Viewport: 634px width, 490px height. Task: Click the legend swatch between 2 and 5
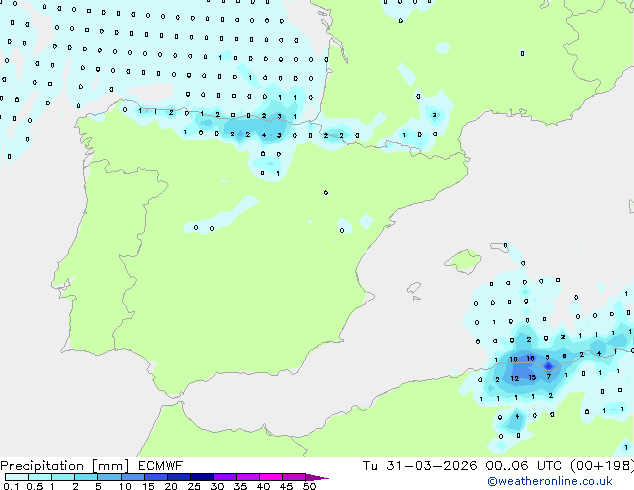(x=86, y=477)
